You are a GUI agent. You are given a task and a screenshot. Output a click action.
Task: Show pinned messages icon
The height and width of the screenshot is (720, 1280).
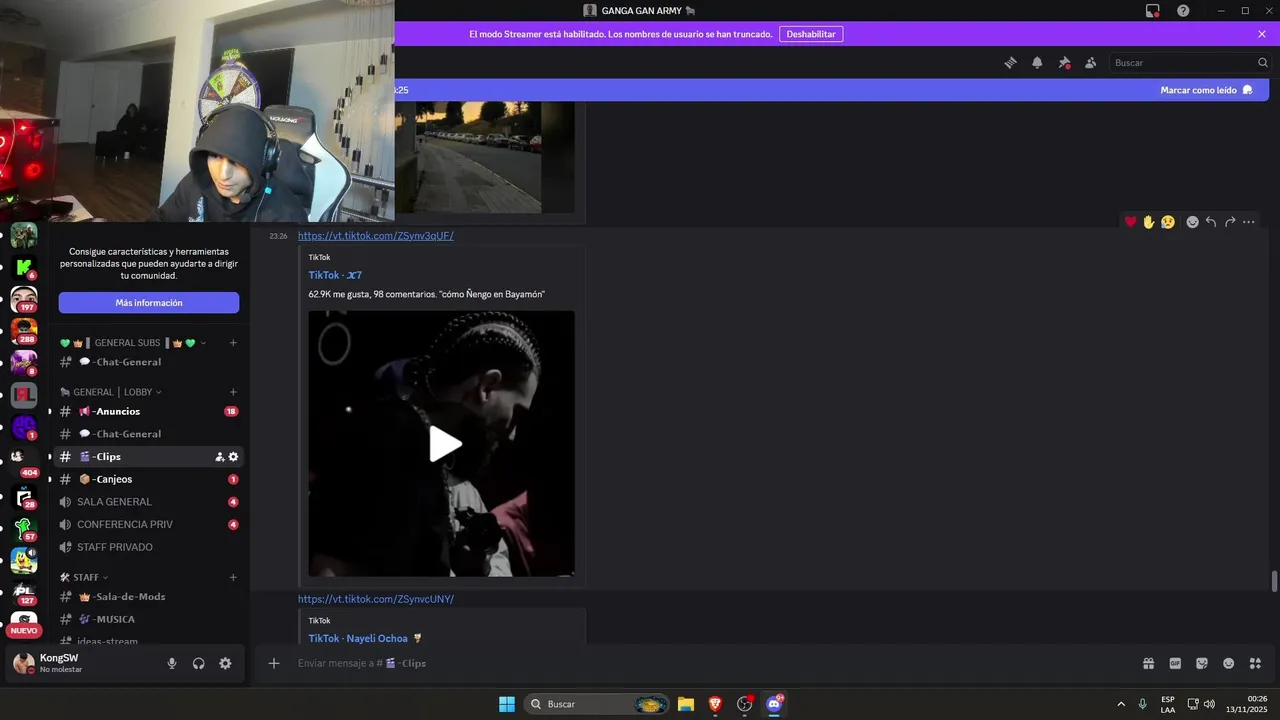click(1064, 63)
